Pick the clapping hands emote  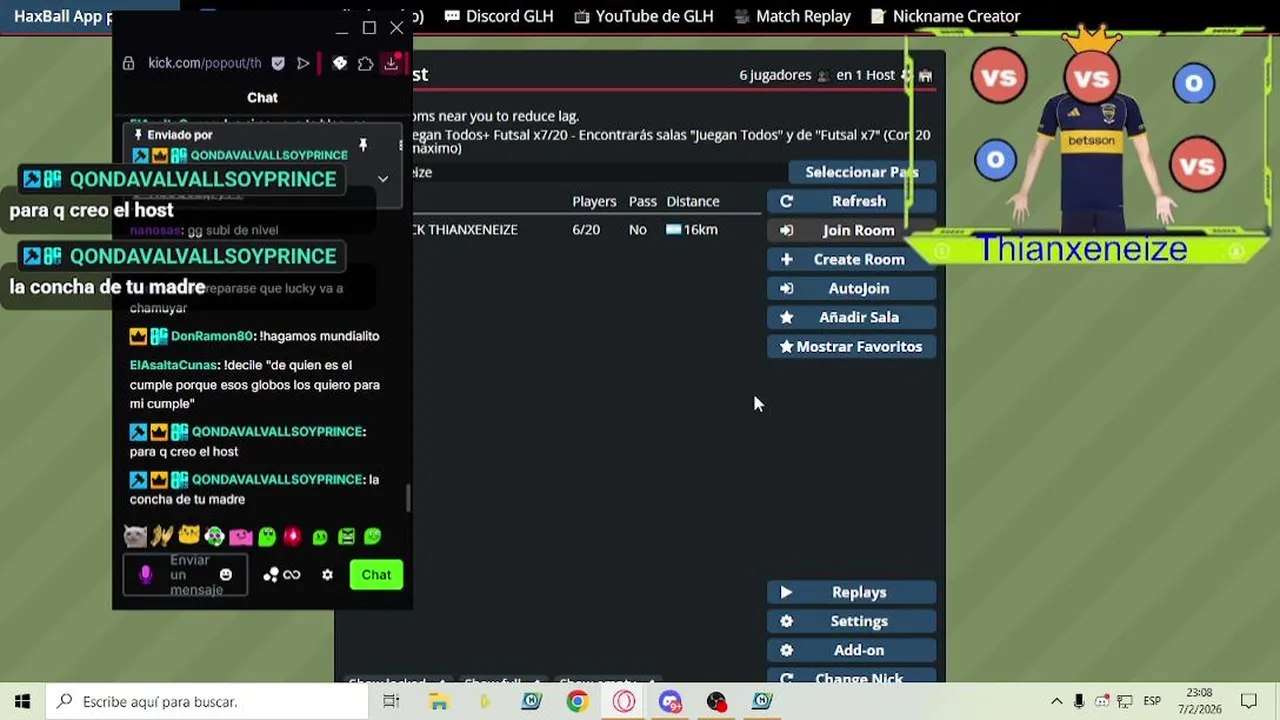tap(162, 537)
